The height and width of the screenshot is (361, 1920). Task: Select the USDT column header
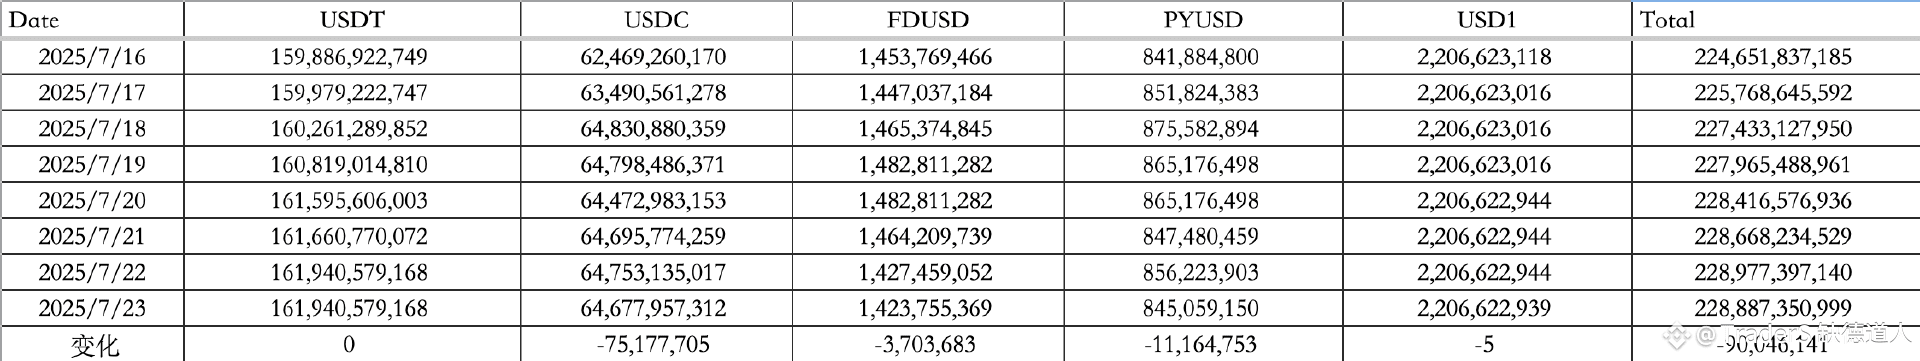[x=352, y=19]
